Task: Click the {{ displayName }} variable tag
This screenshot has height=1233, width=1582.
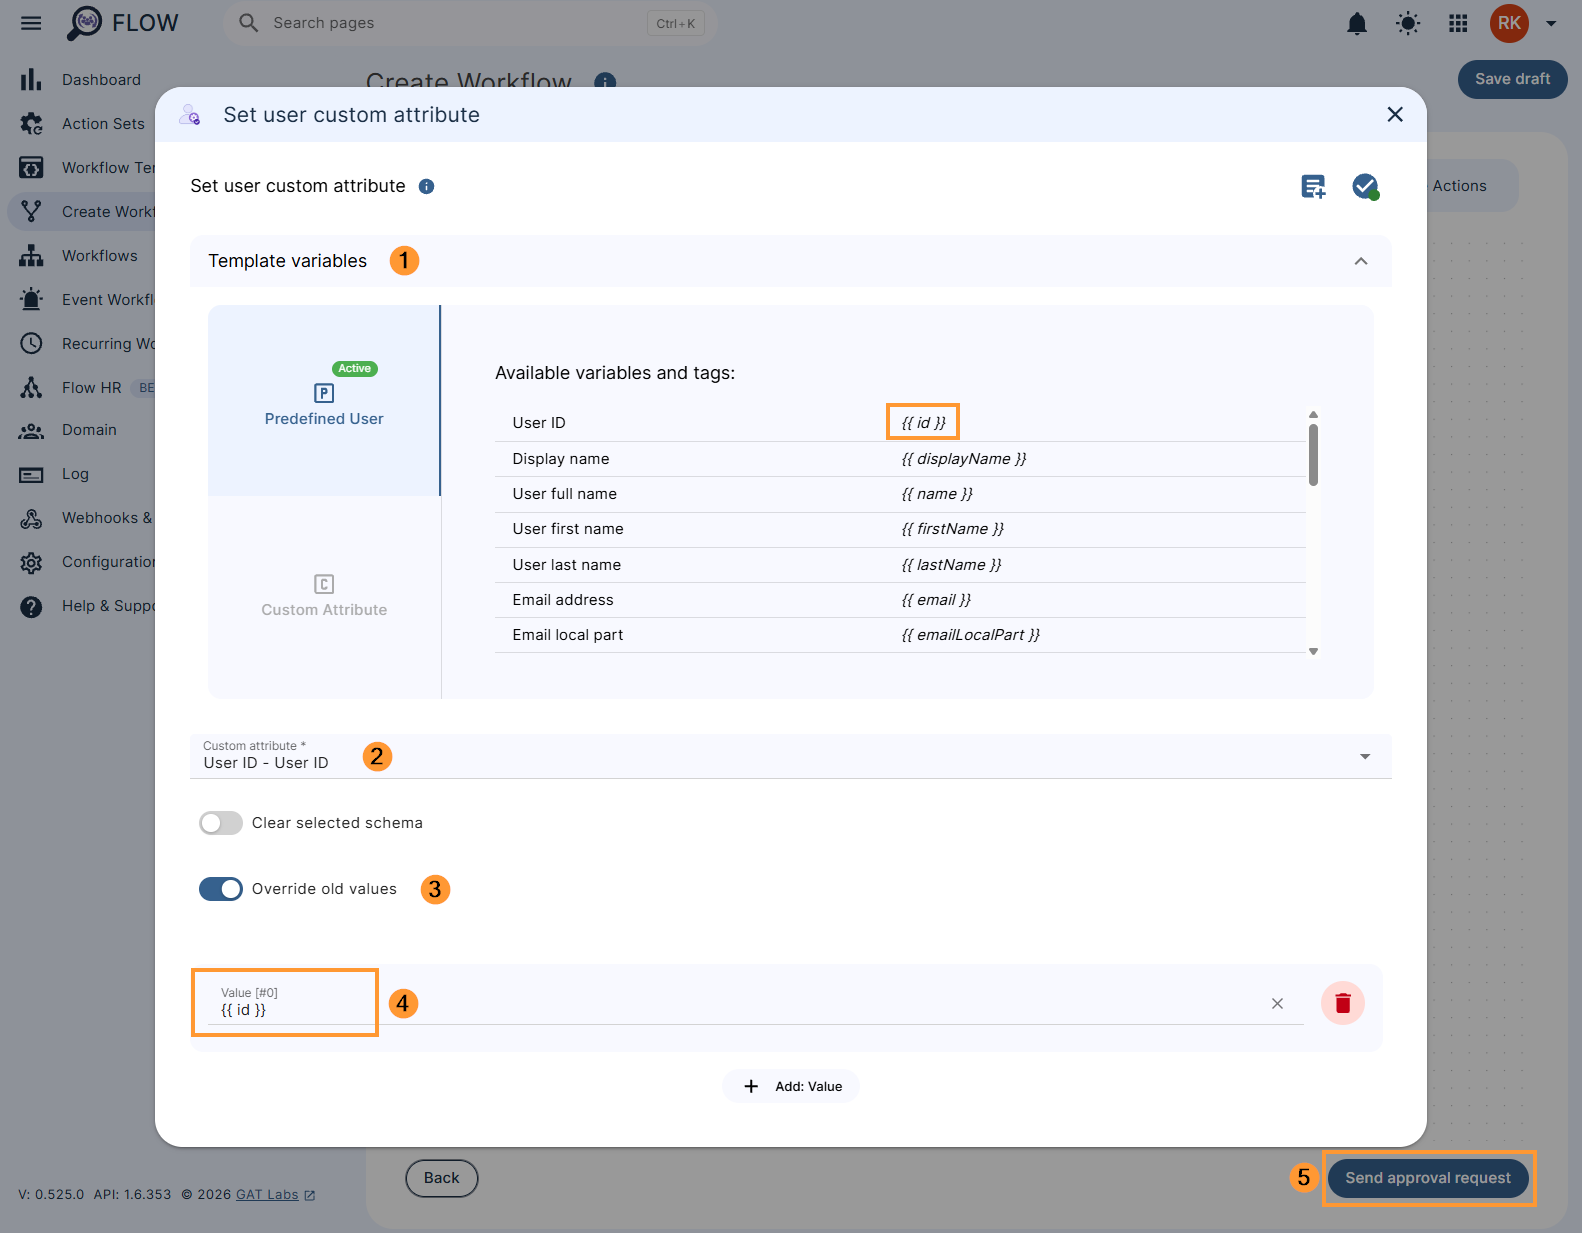Action: point(964,459)
